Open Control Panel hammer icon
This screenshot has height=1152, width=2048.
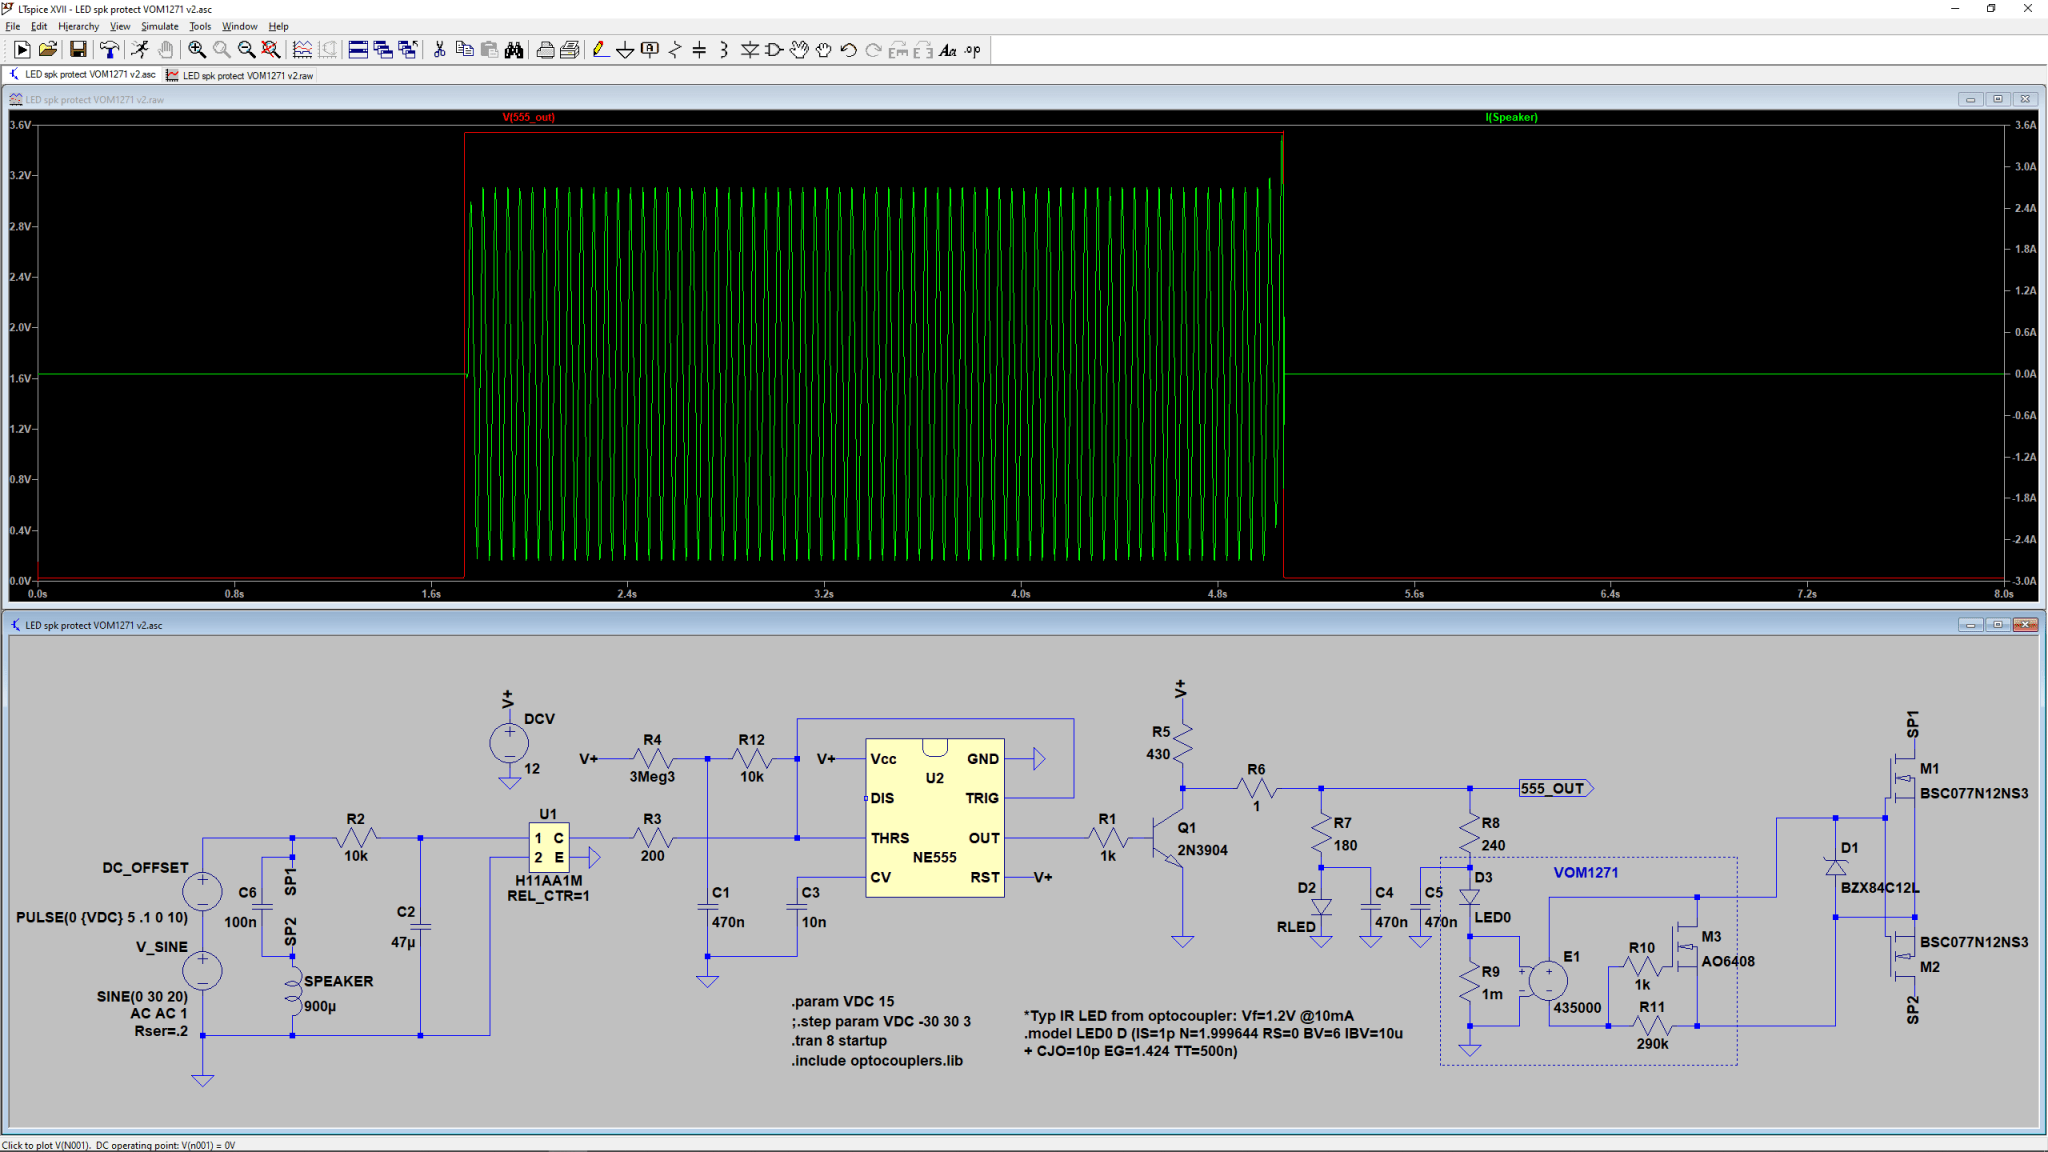tap(109, 49)
